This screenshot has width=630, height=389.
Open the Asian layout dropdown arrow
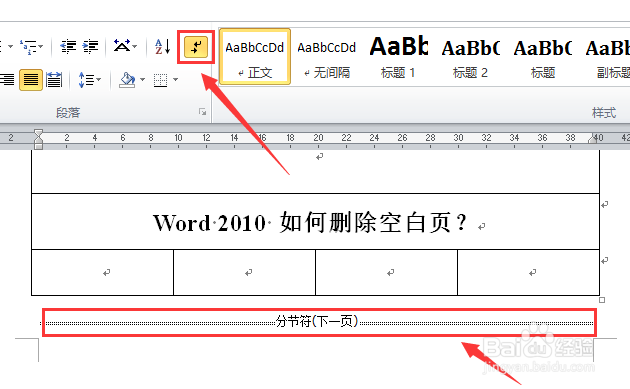point(135,47)
